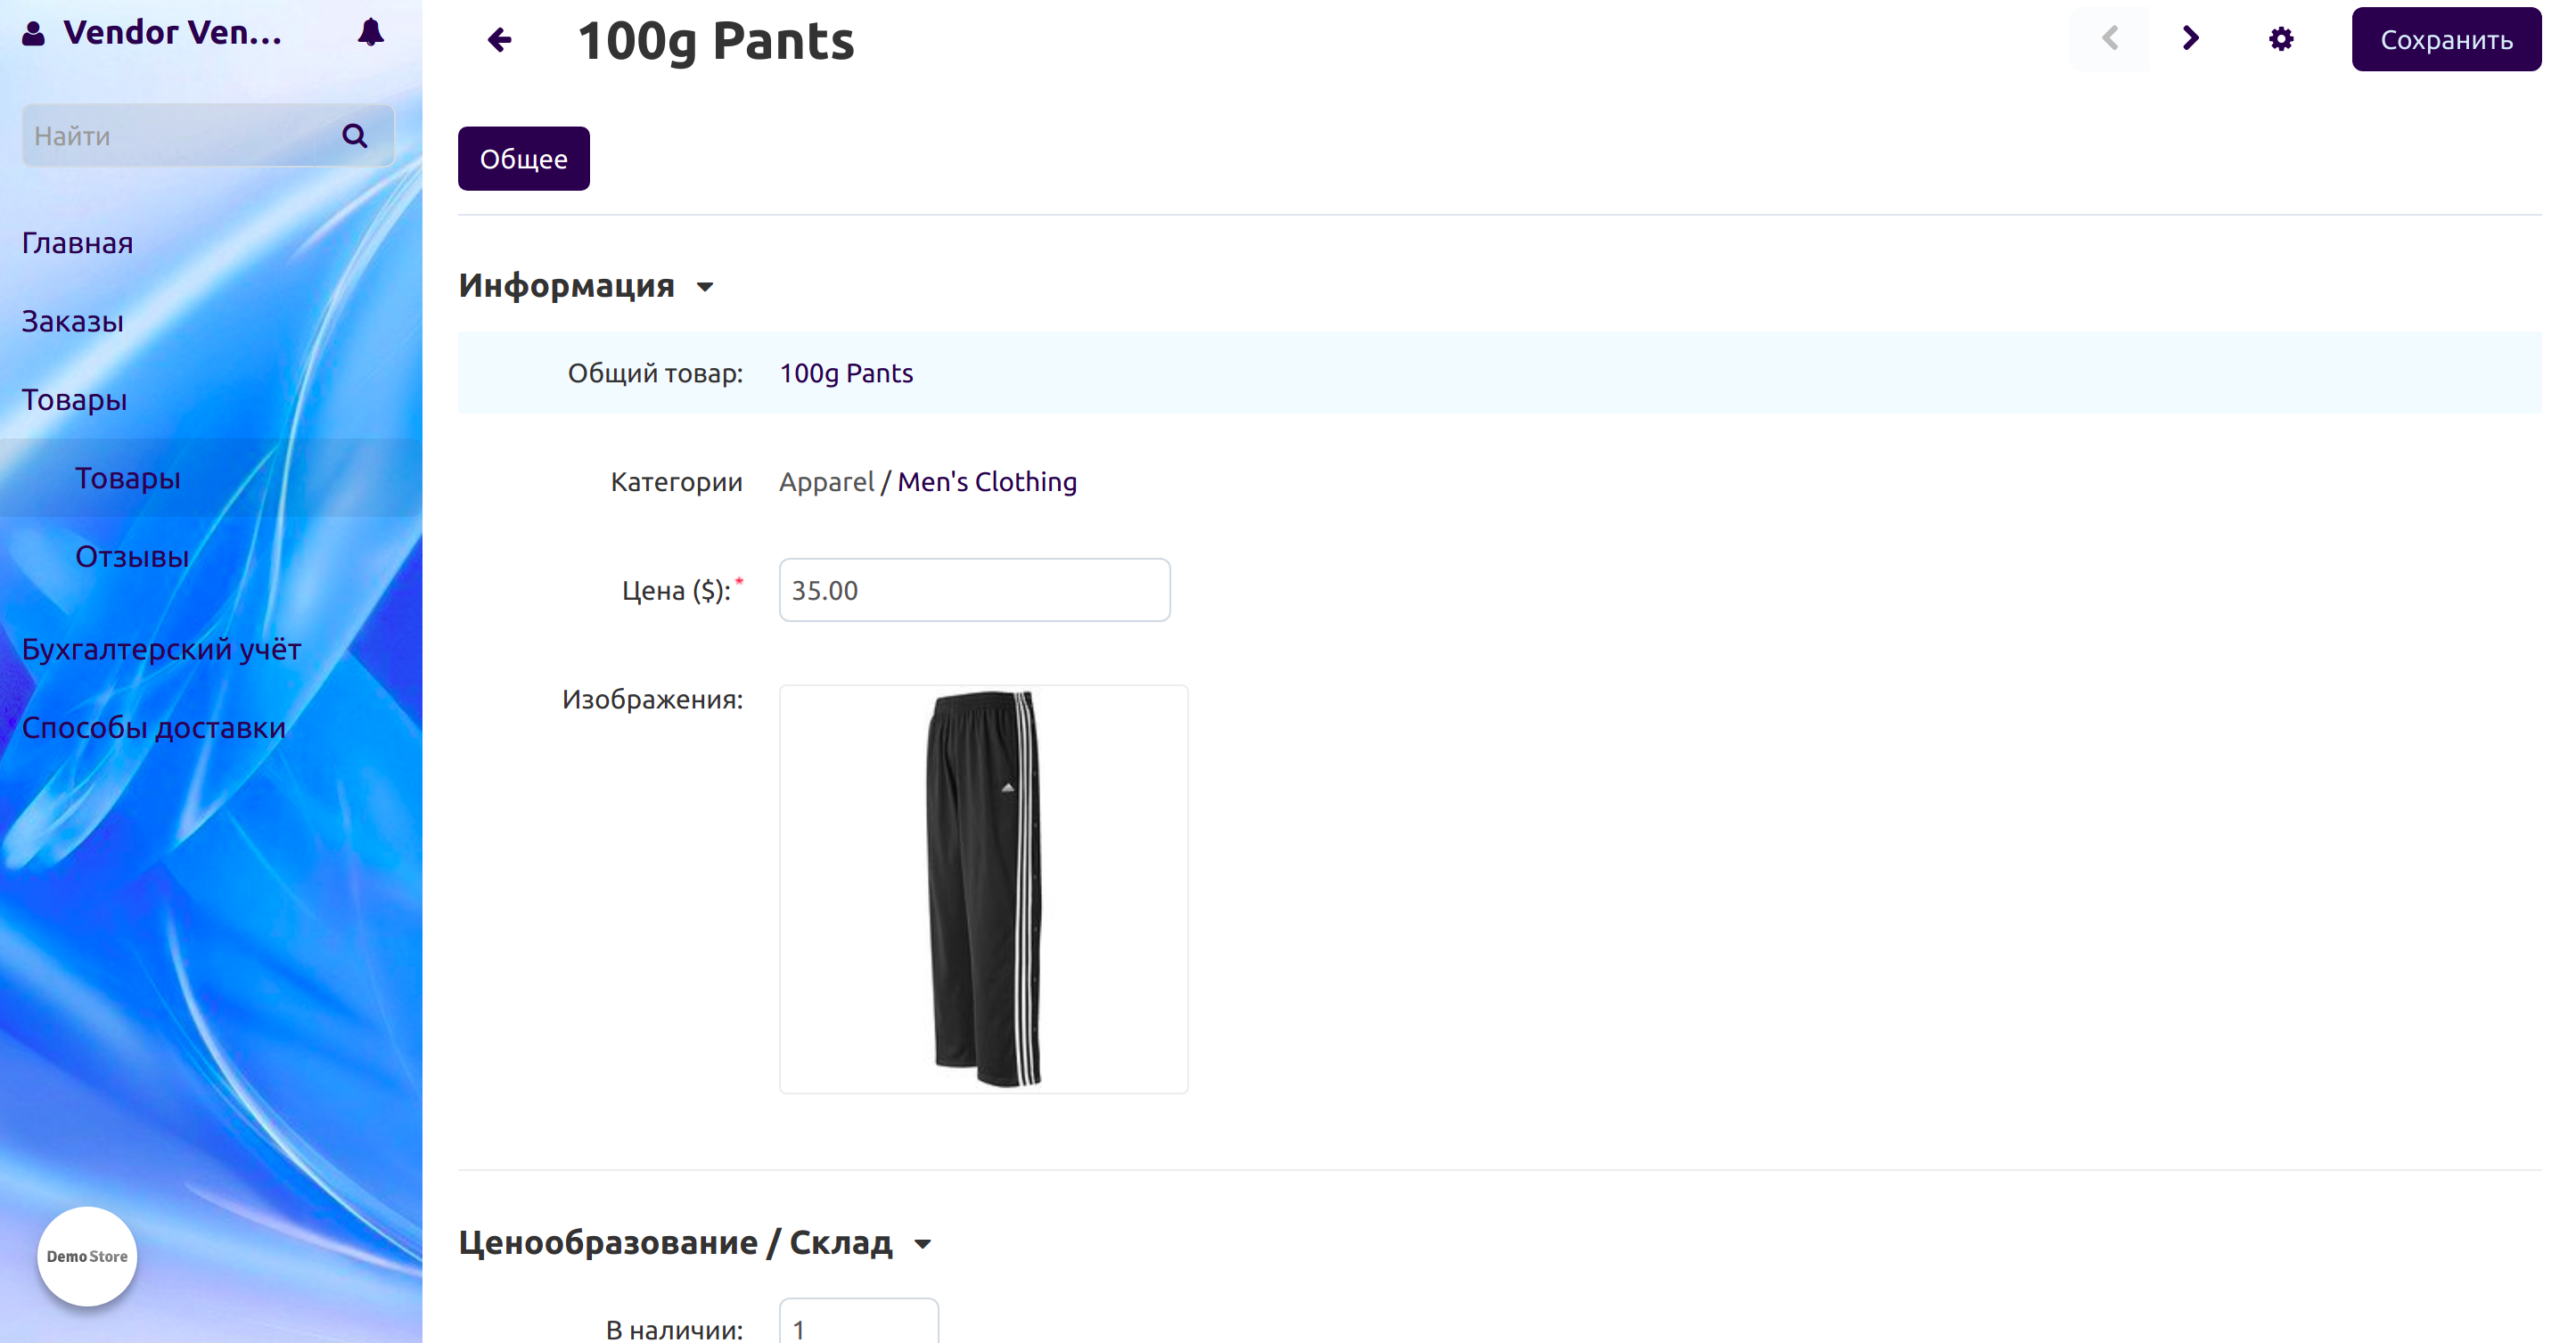2576x1343 pixels.
Task: Open the Demo Store round badge
Action: [x=87, y=1256]
